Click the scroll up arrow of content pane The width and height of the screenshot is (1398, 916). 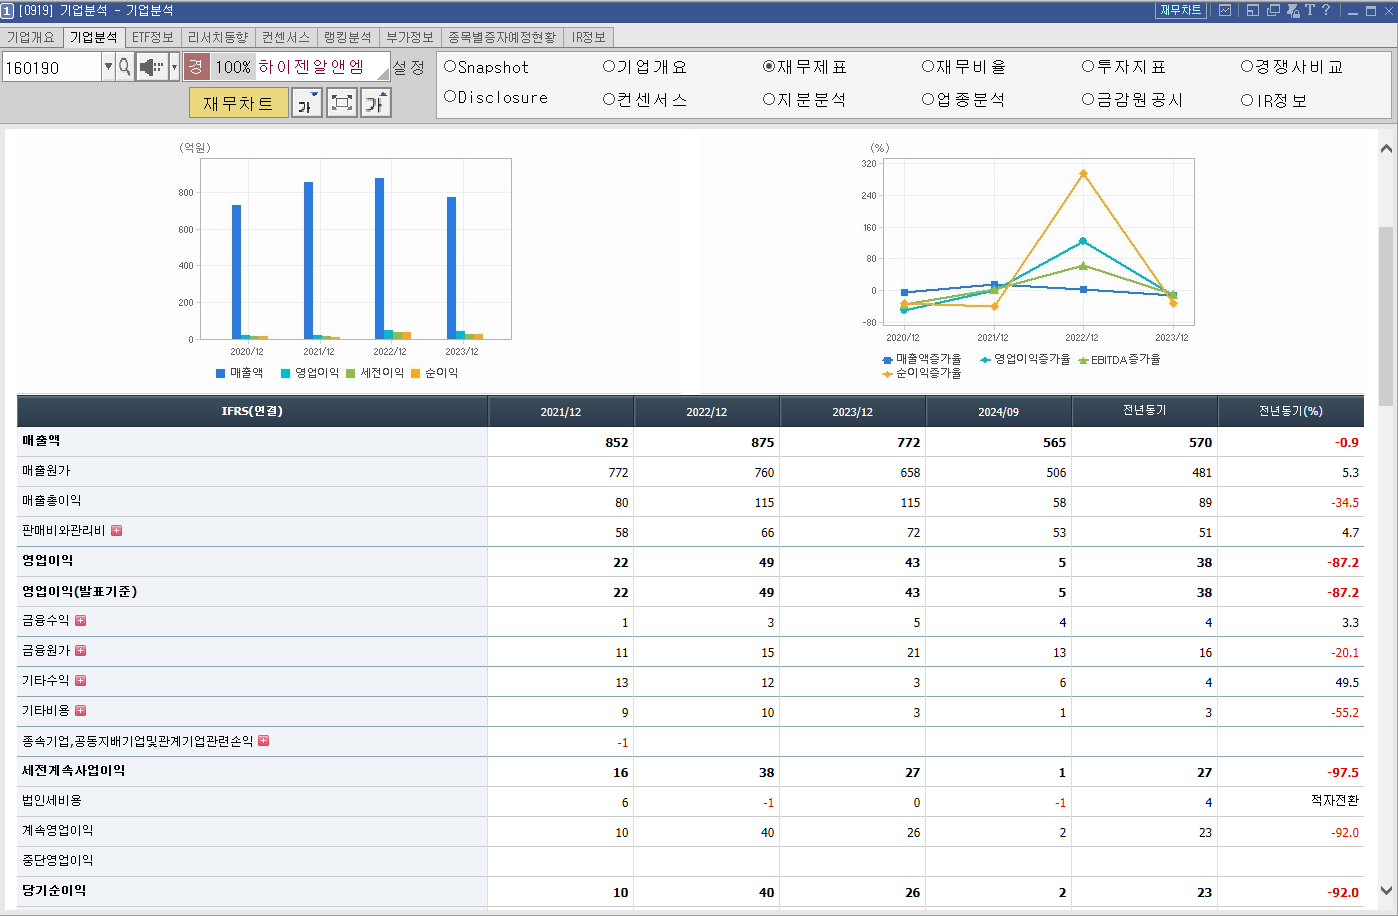1386,149
